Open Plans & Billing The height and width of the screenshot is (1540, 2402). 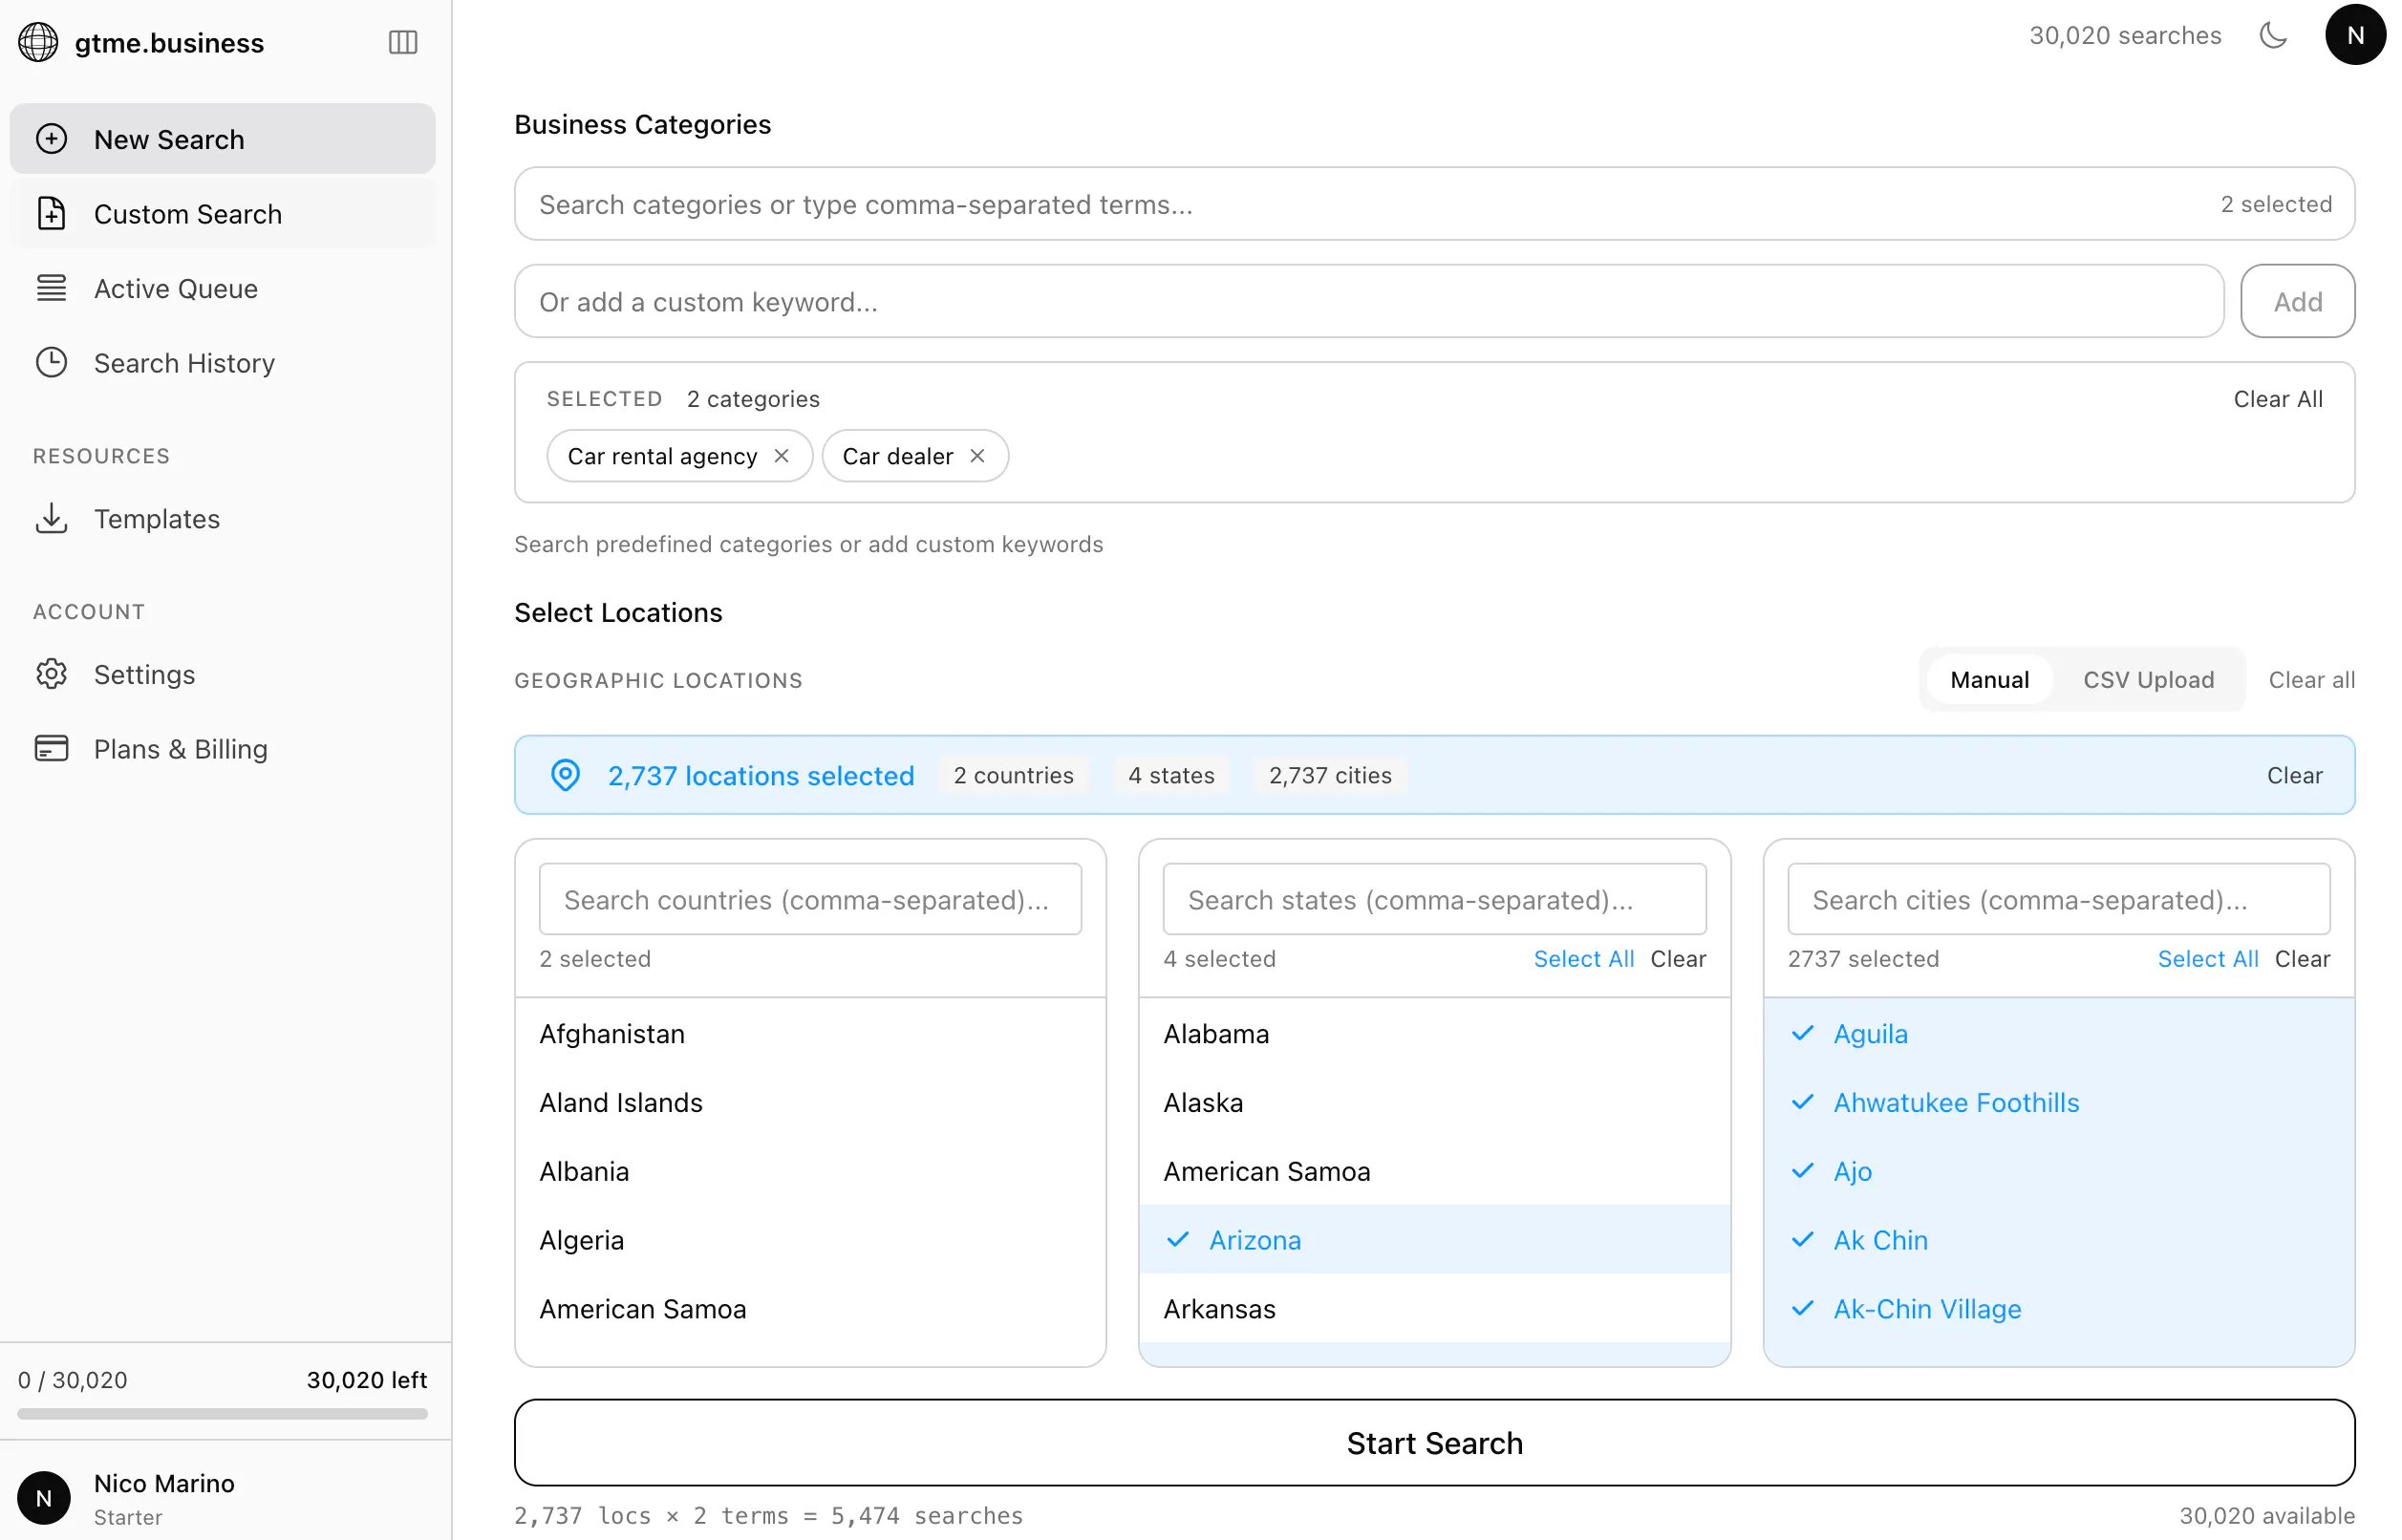[223, 749]
